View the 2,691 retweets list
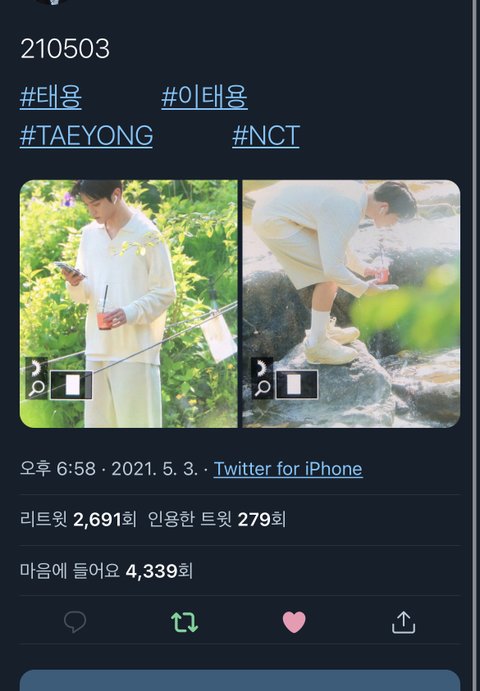480x691 pixels. click(x=78, y=519)
